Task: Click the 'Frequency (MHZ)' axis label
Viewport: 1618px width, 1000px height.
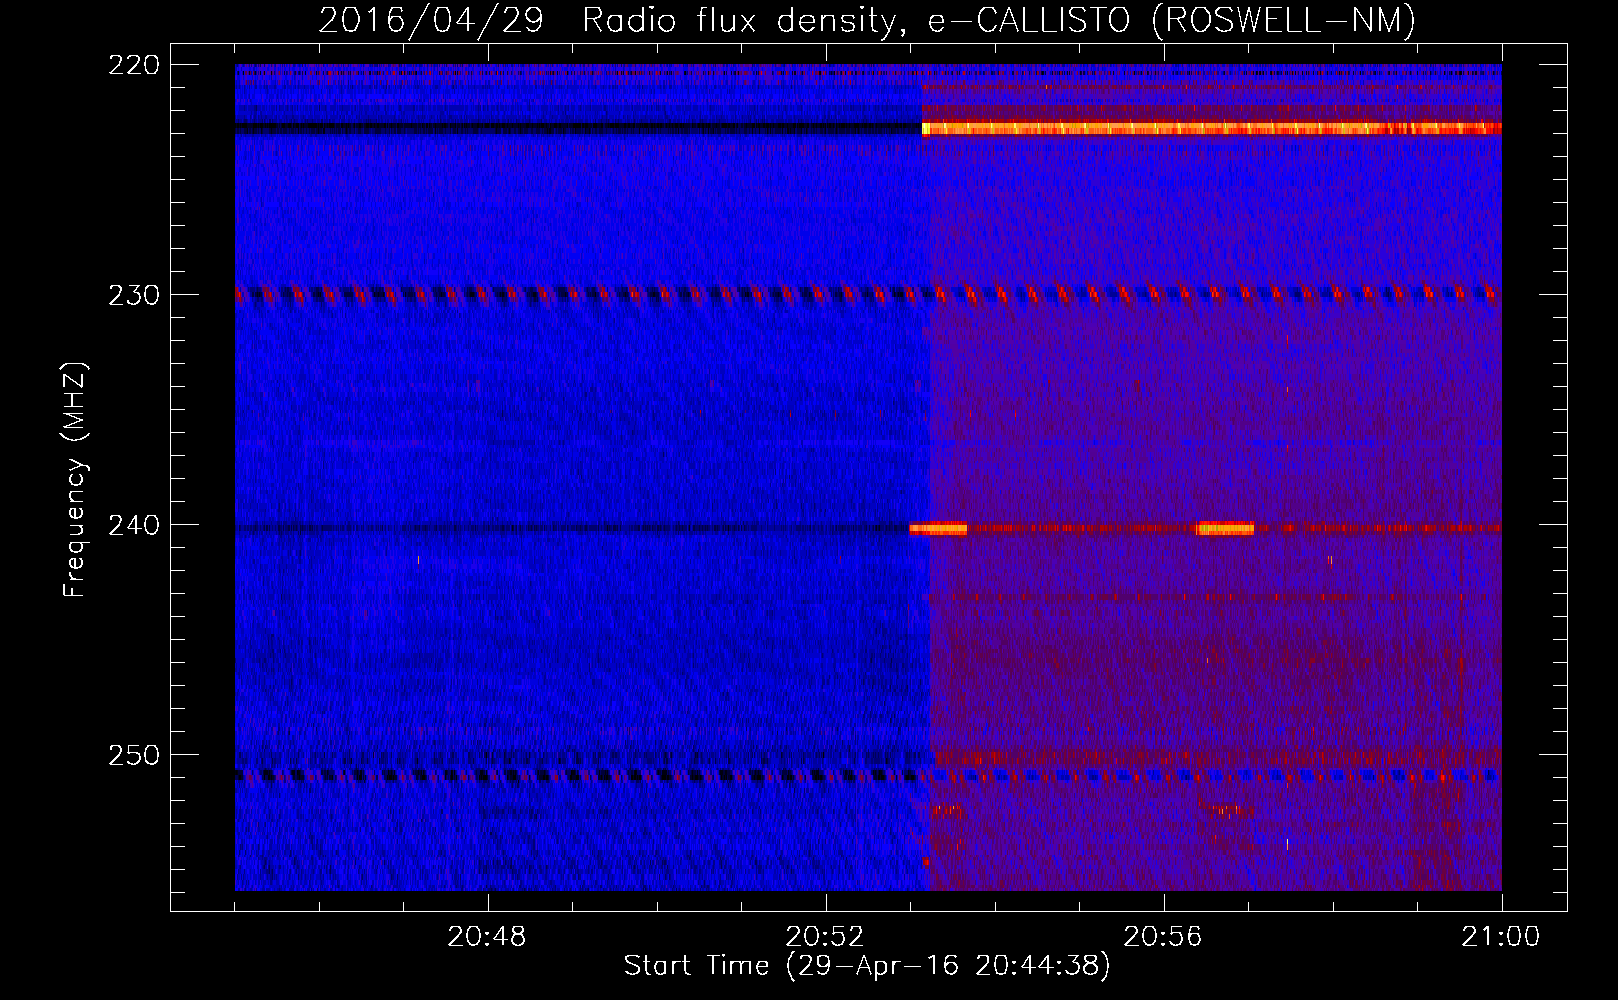Action: click(75, 479)
